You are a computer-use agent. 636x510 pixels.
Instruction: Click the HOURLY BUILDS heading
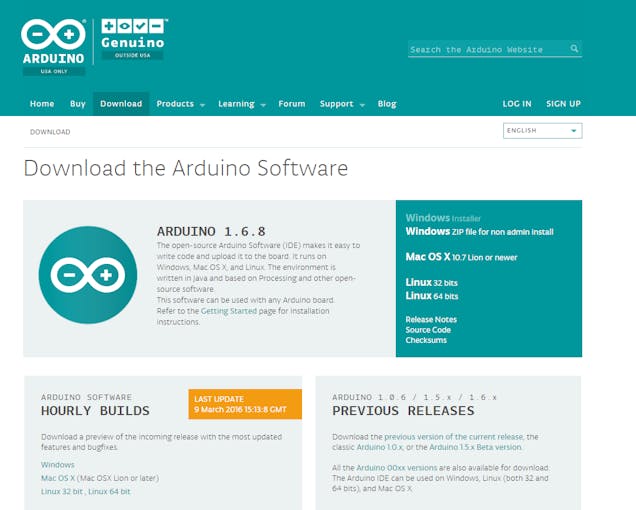(95, 411)
